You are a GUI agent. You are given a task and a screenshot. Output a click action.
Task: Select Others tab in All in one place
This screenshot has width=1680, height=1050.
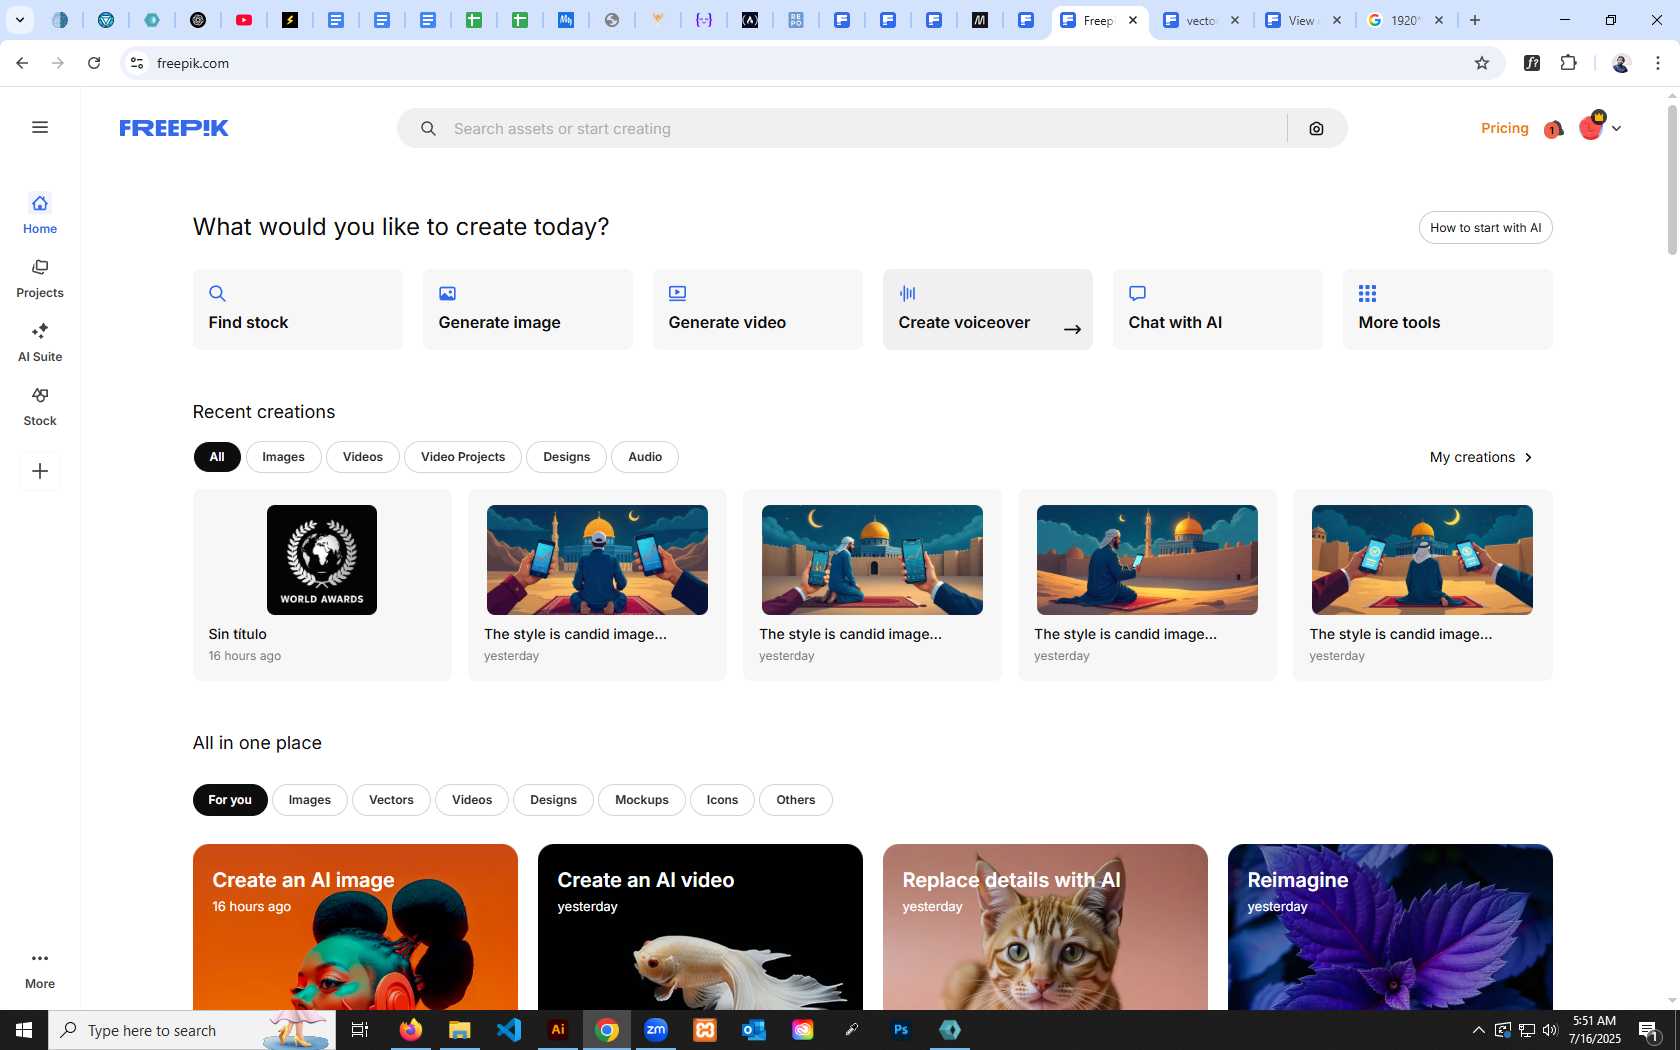coord(796,800)
